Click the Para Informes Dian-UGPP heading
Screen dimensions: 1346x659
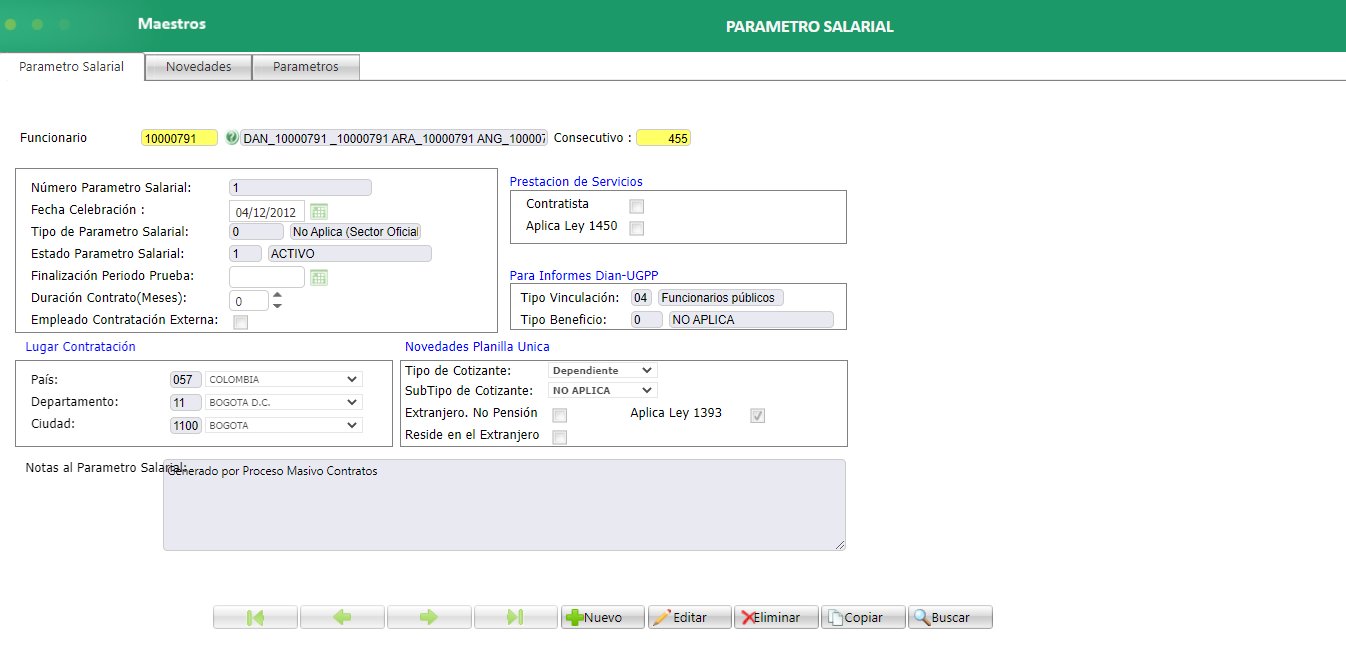tap(584, 275)
